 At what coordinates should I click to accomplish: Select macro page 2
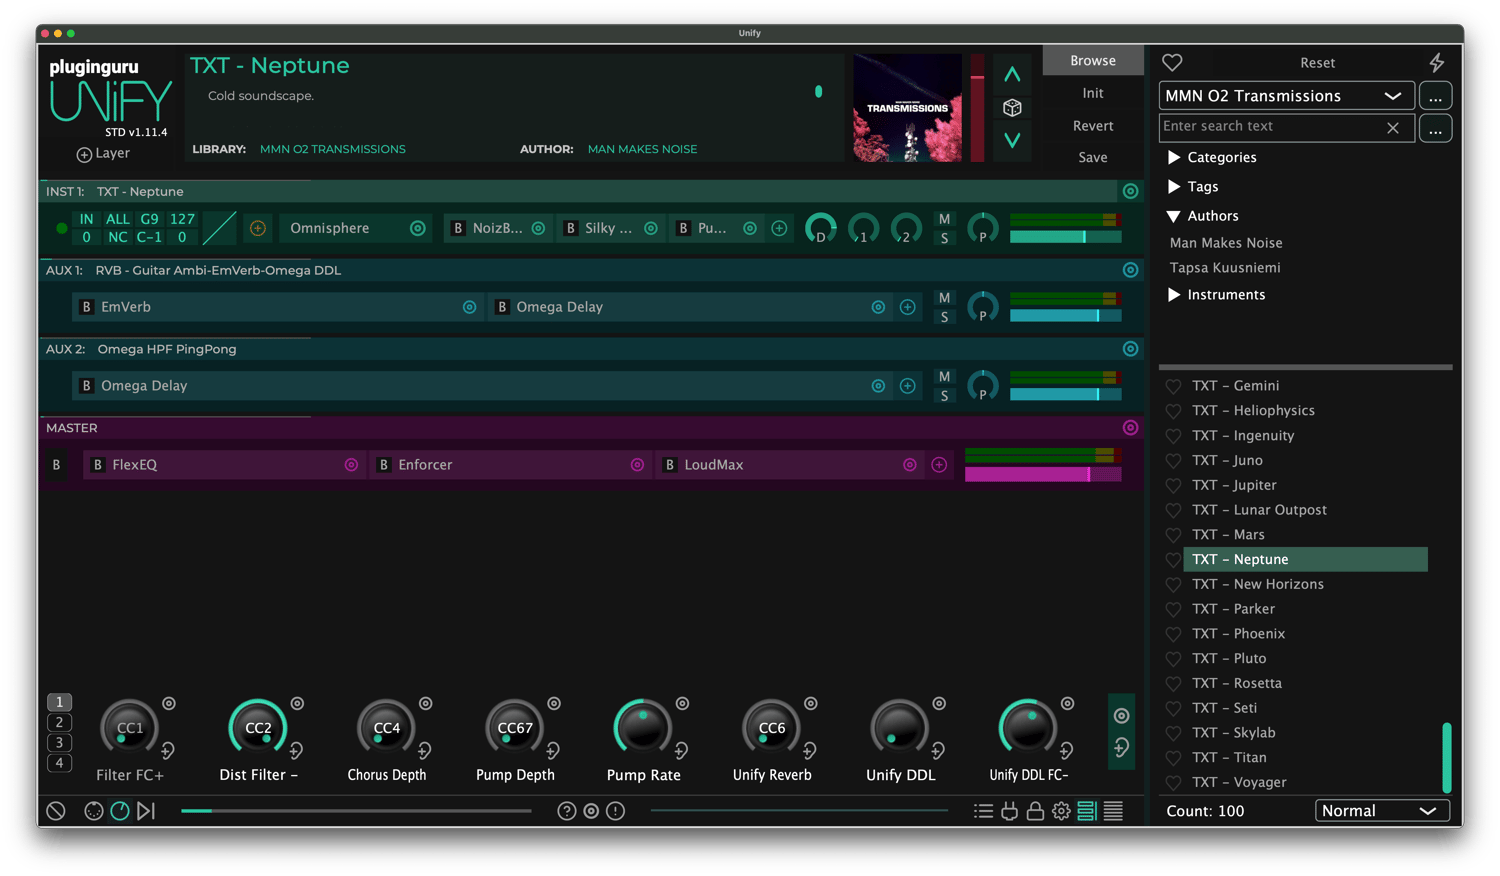pyautogui.click(x=59, y=722)
